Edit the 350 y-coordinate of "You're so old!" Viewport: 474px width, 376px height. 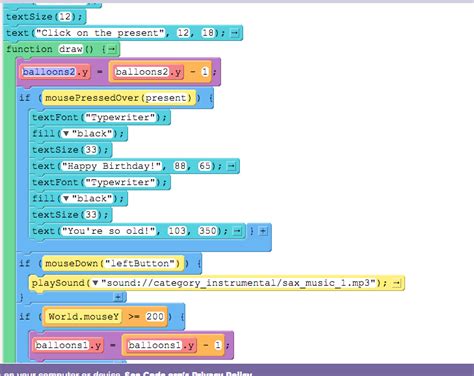tap(207, 231)
